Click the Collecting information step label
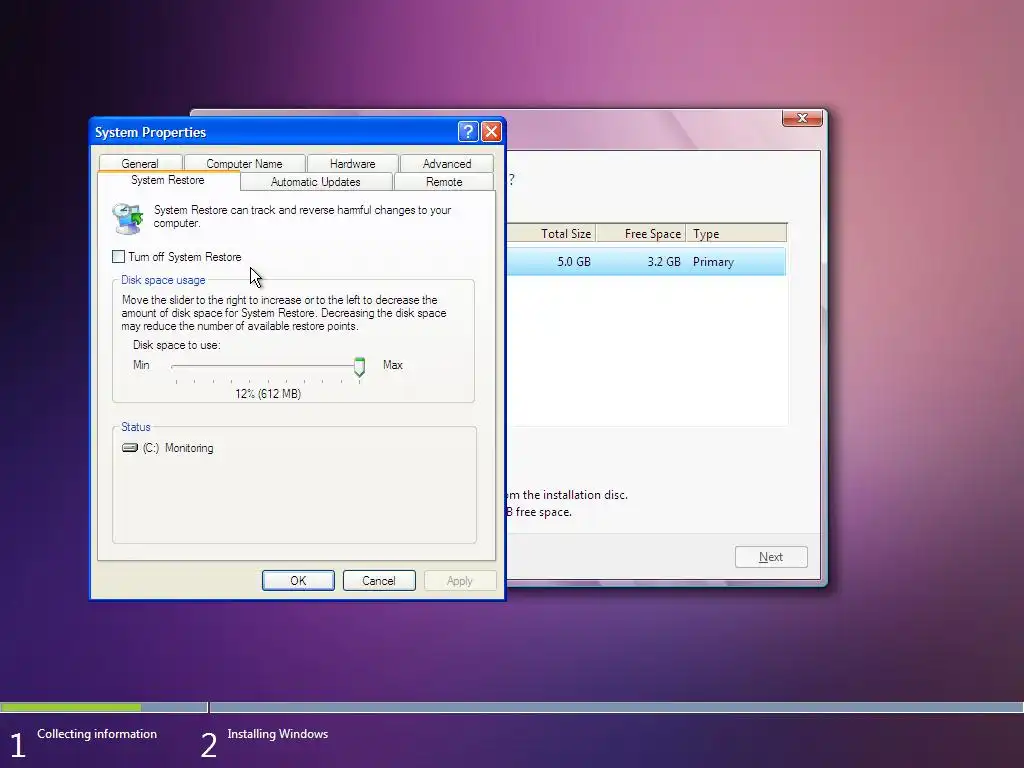1024x768 pixels. [x=97, y=734]
